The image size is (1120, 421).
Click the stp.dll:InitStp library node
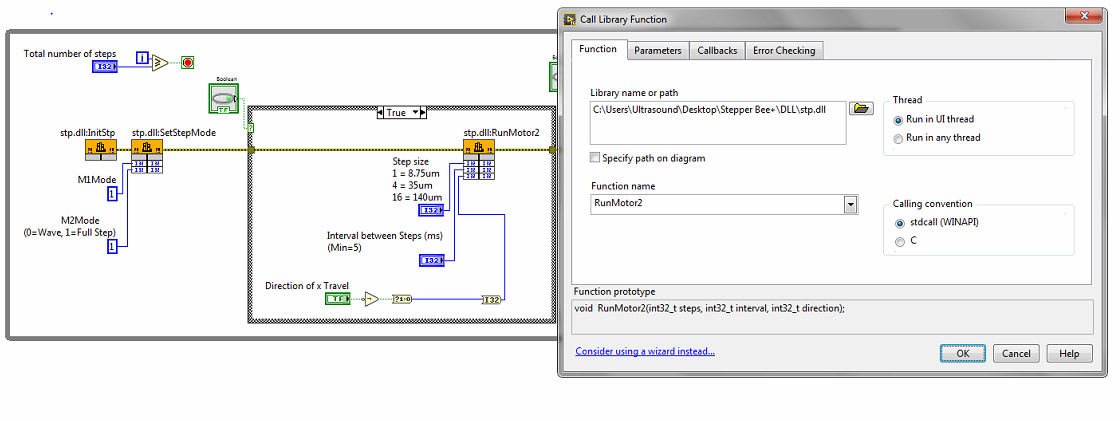click(100, 149)
